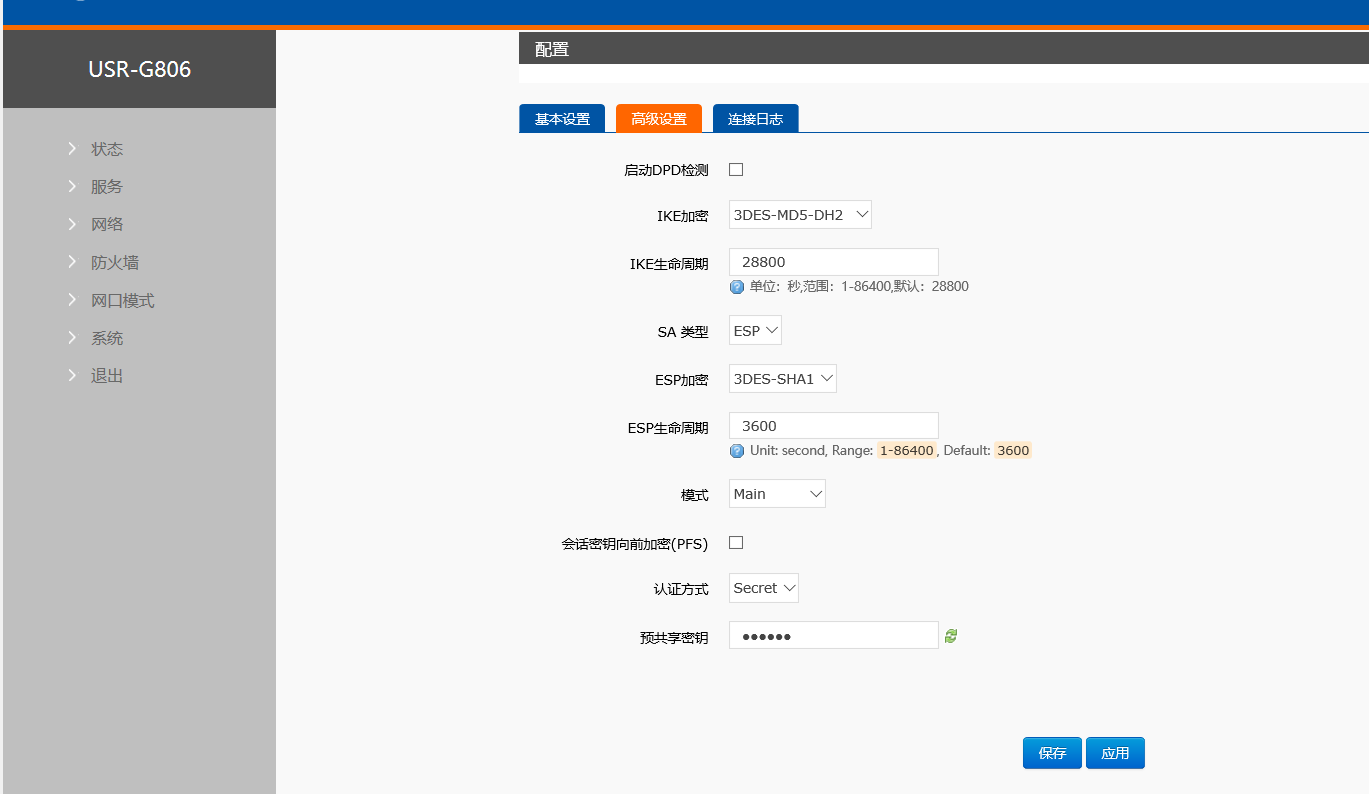Click into the IKE生命周期 input field
The height and width of the screenshot is (794, 1369).
pyautogui.click(x=833, y=262)
